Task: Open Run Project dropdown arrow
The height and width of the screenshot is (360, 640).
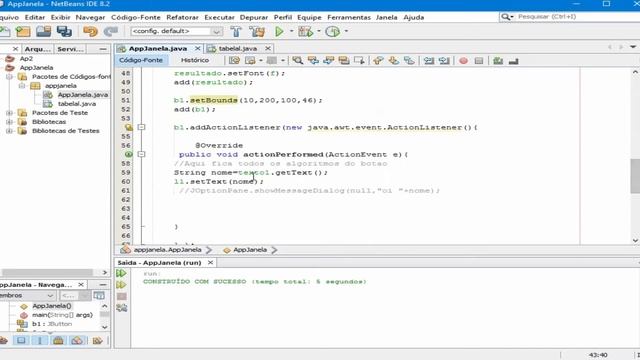Action: [x=291, y=31]
